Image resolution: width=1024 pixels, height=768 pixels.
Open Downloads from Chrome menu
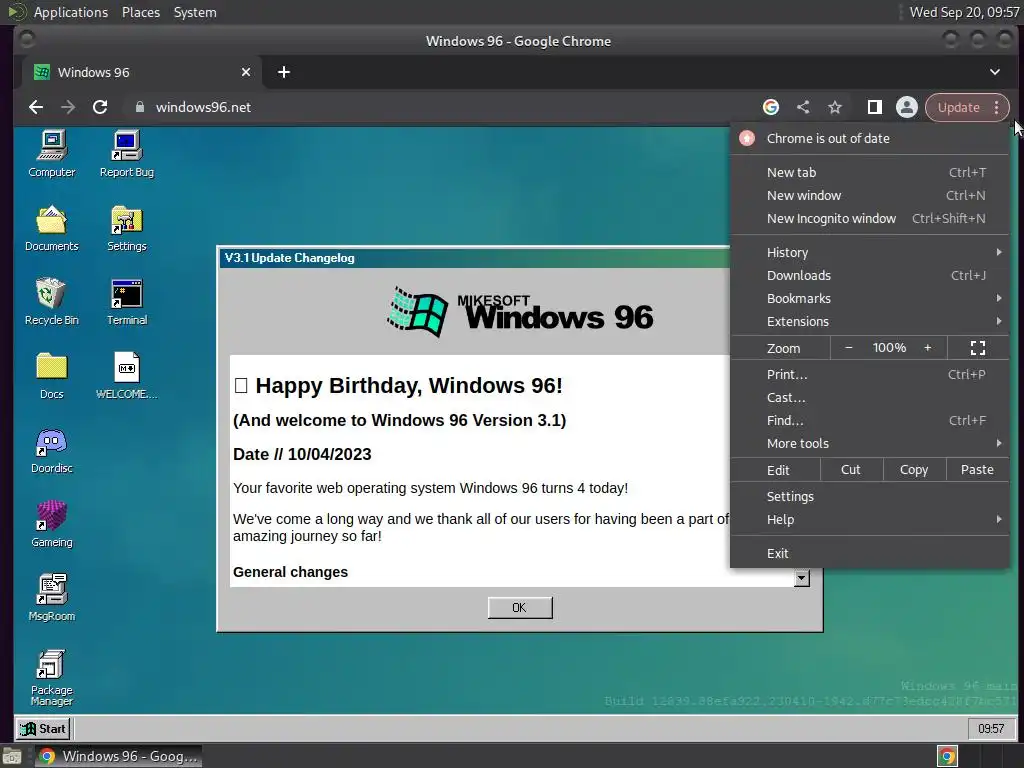pyautogui.click(x=870, y=276)
